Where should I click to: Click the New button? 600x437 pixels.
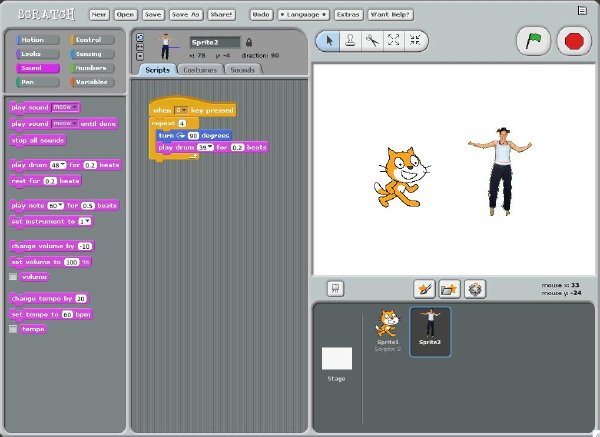[99, 15]
